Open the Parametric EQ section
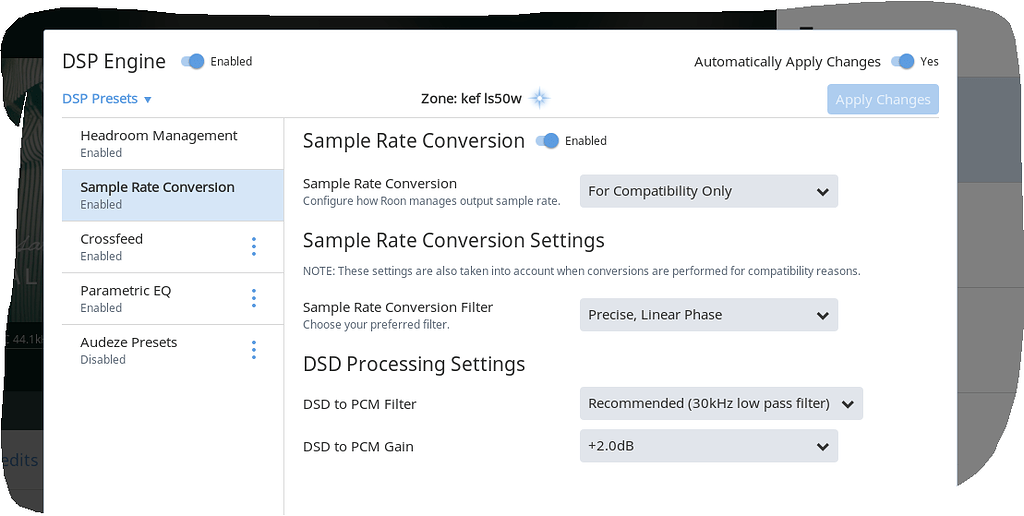1024x516 pixels. [126, 298]
